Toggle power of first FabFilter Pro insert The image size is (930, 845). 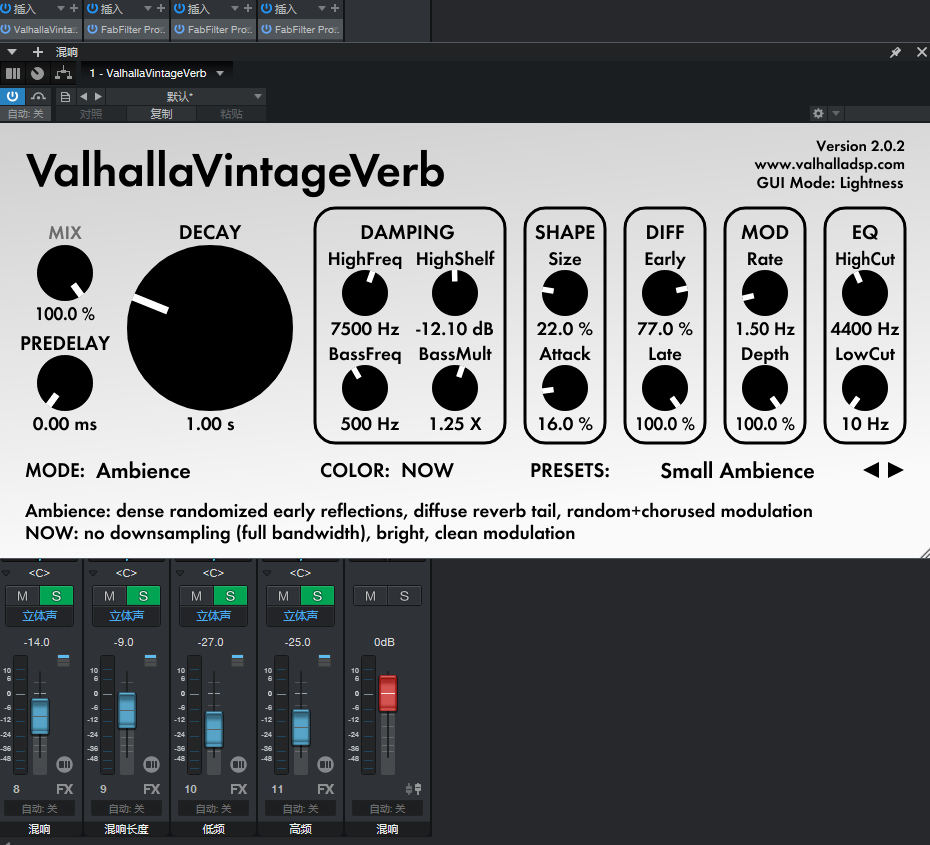pyautogui.click(x=93, y=29)
